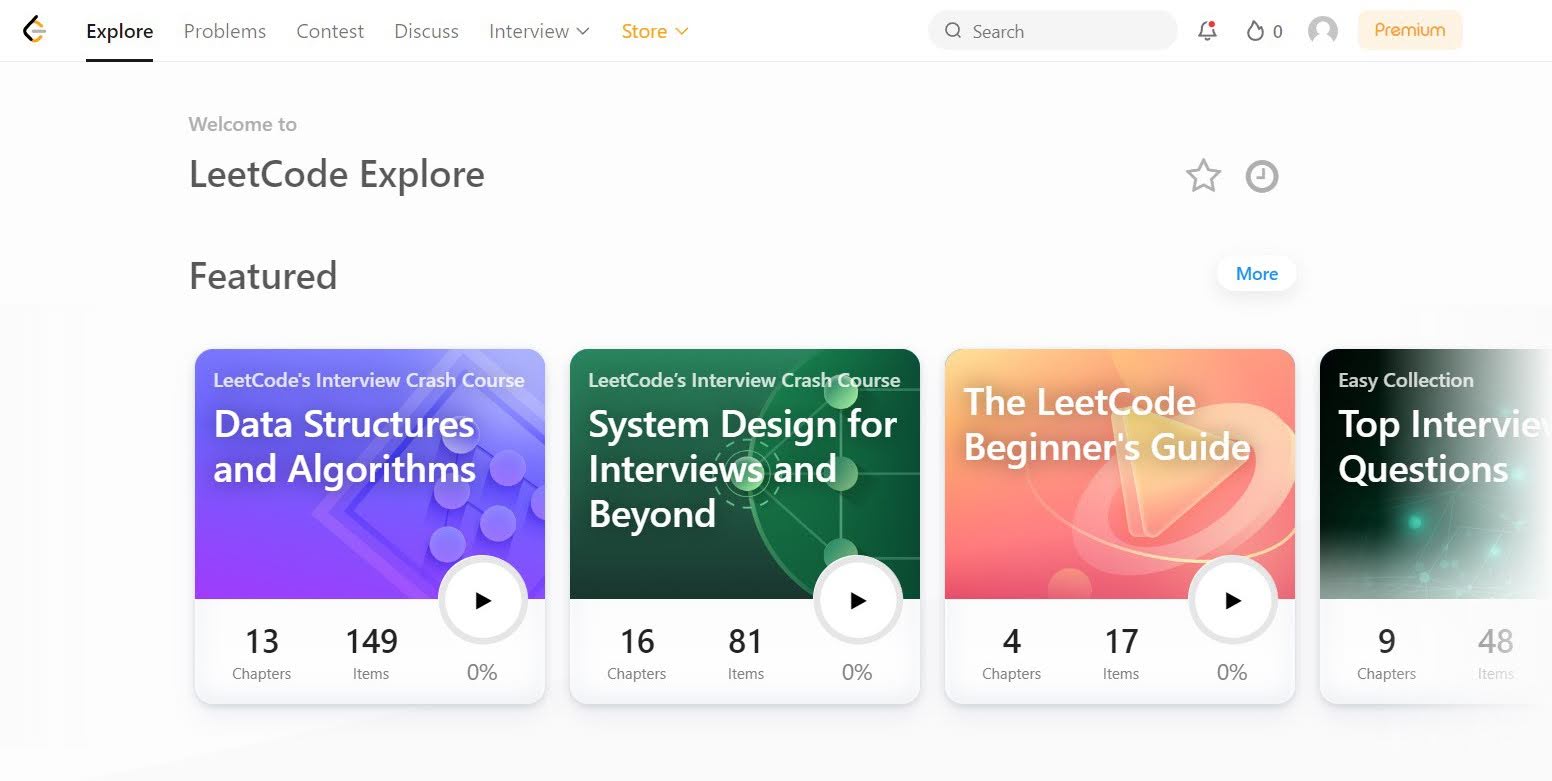Image resolution: width=1552 pixels, height=781 pixels.
Task: Expand the Interview dropdown menu
Action: 539,31
